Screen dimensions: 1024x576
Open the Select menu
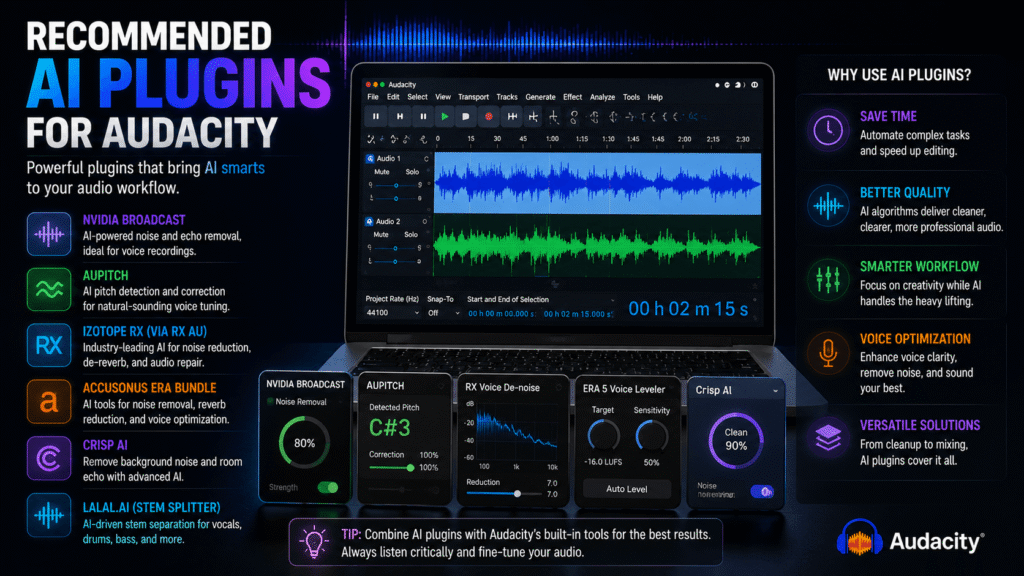click(417, 97)
